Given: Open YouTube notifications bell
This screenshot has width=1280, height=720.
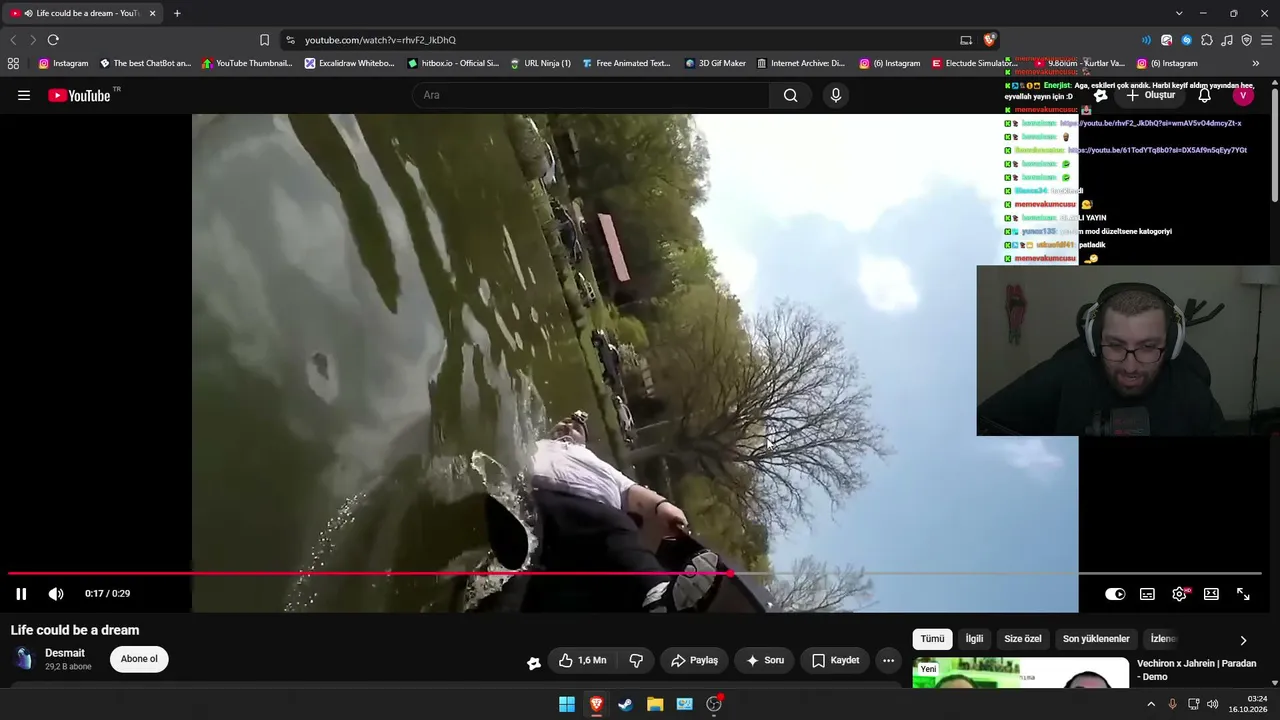Looking at the screenshot, I should [x=1205, y=95].
